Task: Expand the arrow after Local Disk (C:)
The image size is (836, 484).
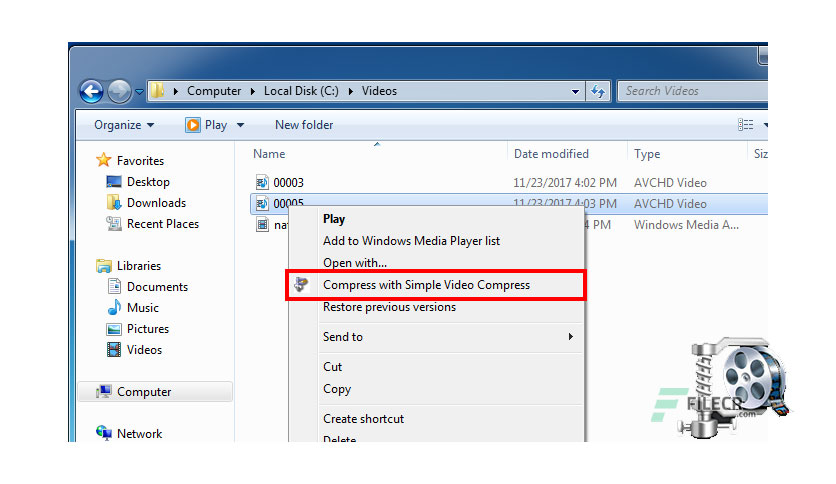Action: [350, 91]
